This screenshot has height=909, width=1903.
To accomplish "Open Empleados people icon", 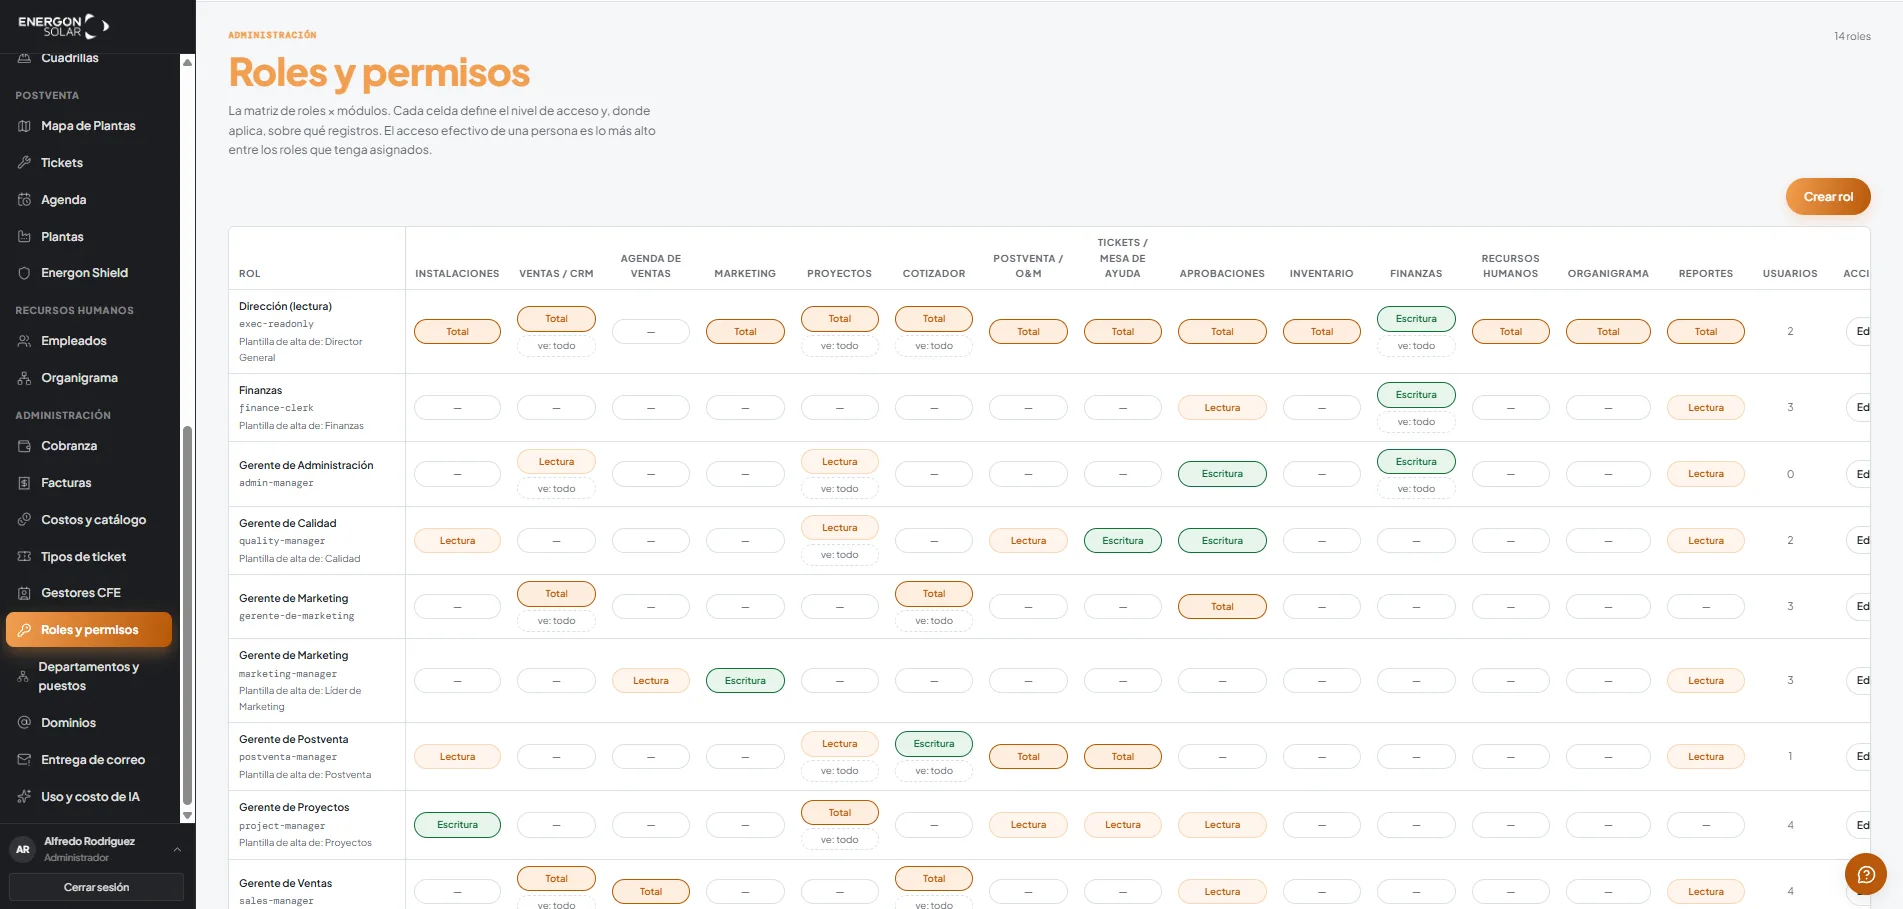I will (24, 341).
